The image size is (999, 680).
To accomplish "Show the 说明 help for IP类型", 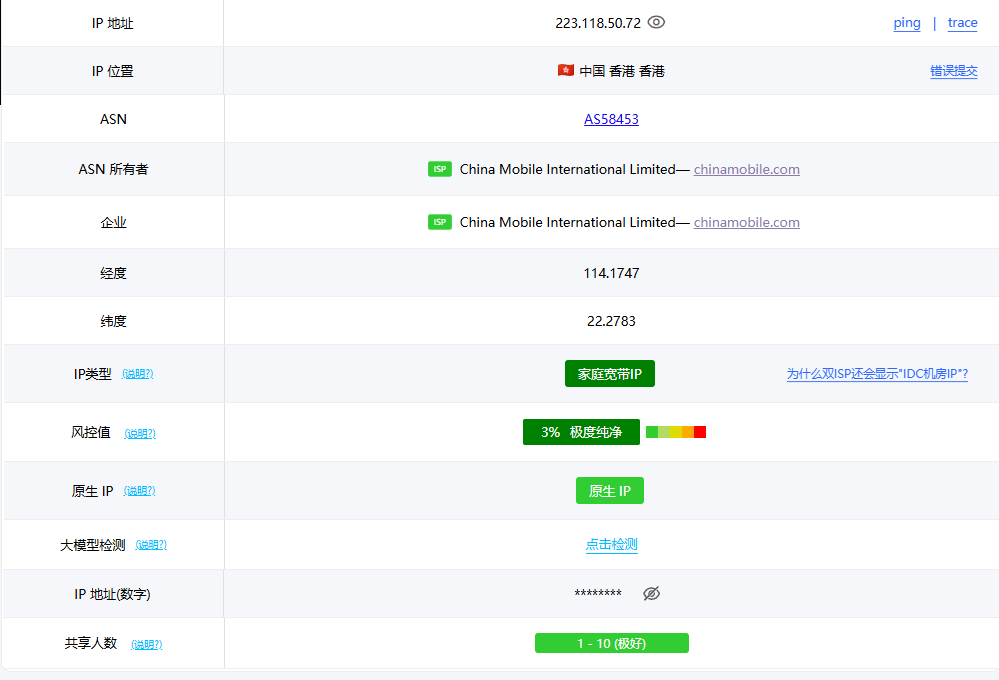I will tap(138, 374).
